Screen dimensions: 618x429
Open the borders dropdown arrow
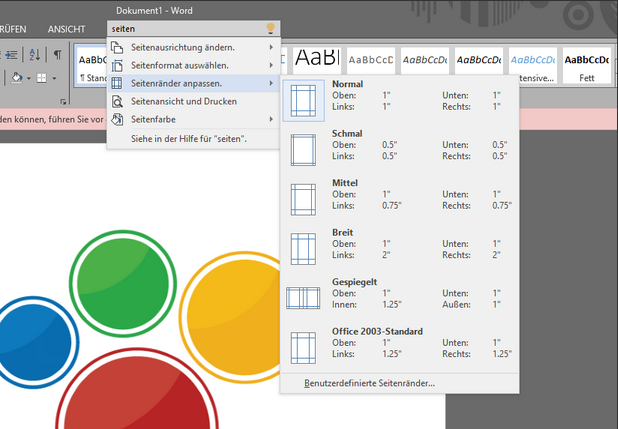(x=54, y=78)
